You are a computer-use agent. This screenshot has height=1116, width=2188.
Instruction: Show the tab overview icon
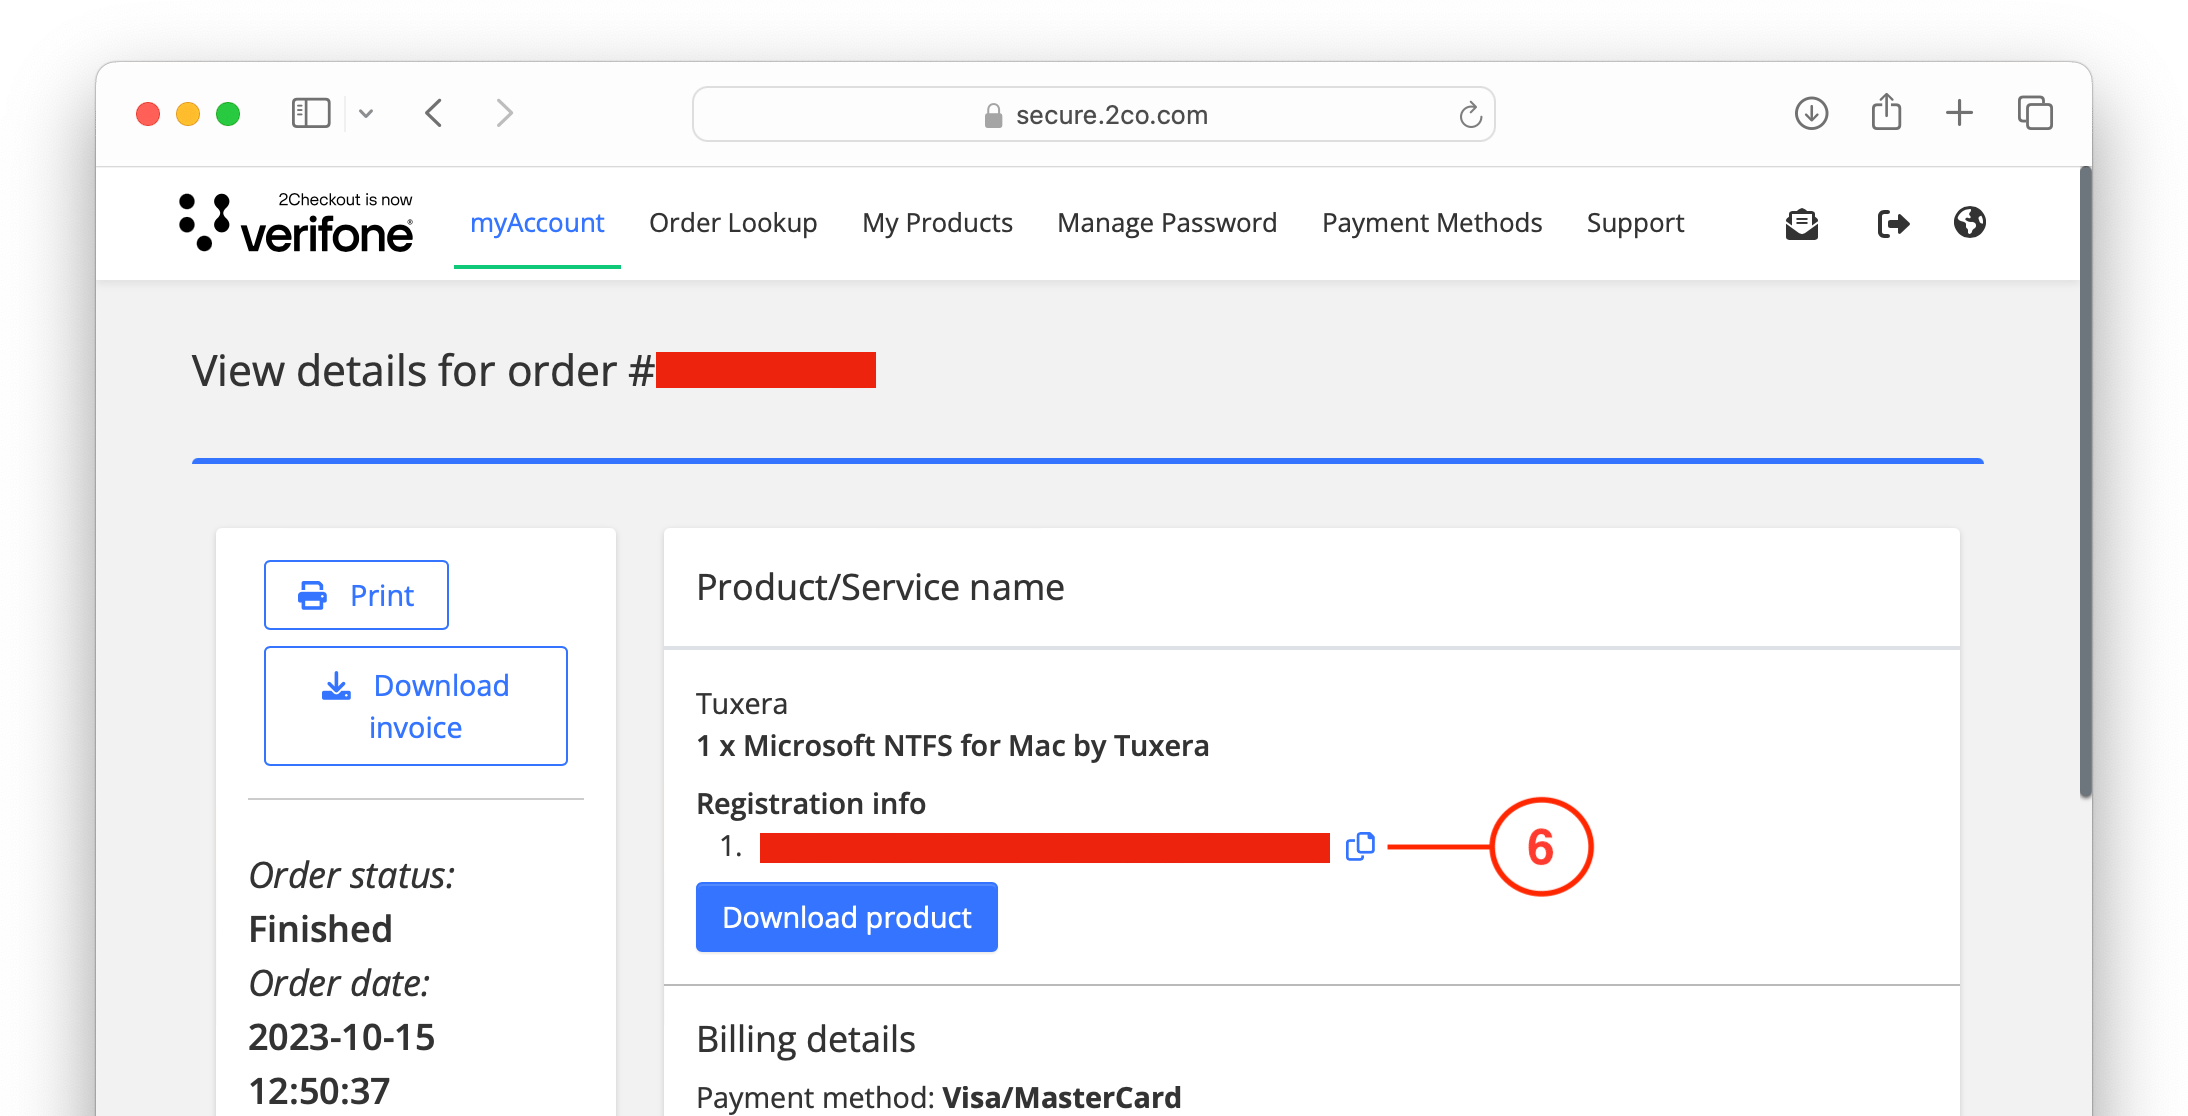2035,113
